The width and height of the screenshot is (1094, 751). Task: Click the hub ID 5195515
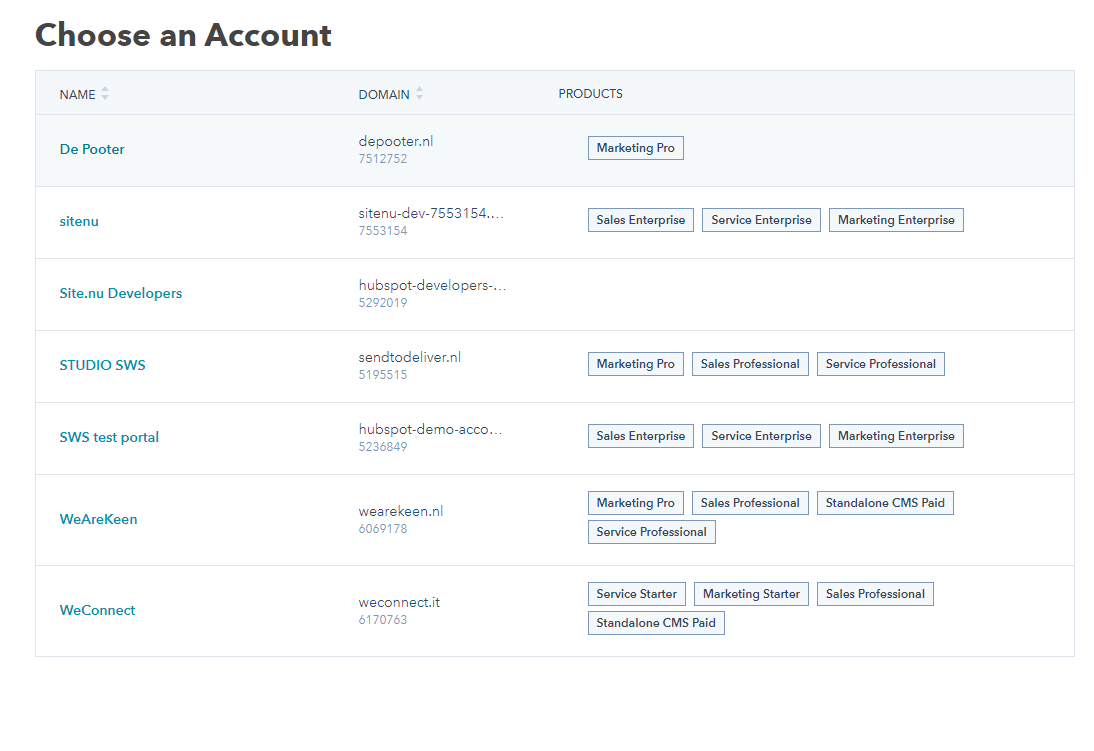coord(382,374)
